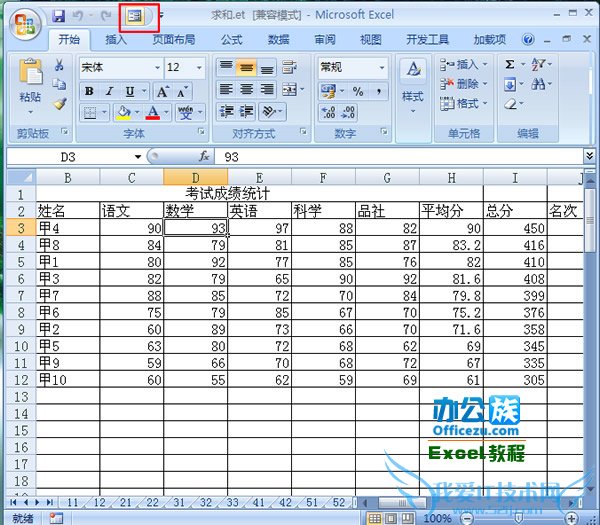Image resolution: width=600 pixels, height=525 pixels.
Task: Click the AutoSum sigma icon
Action: pyautogui.click(x=510, y=65)
